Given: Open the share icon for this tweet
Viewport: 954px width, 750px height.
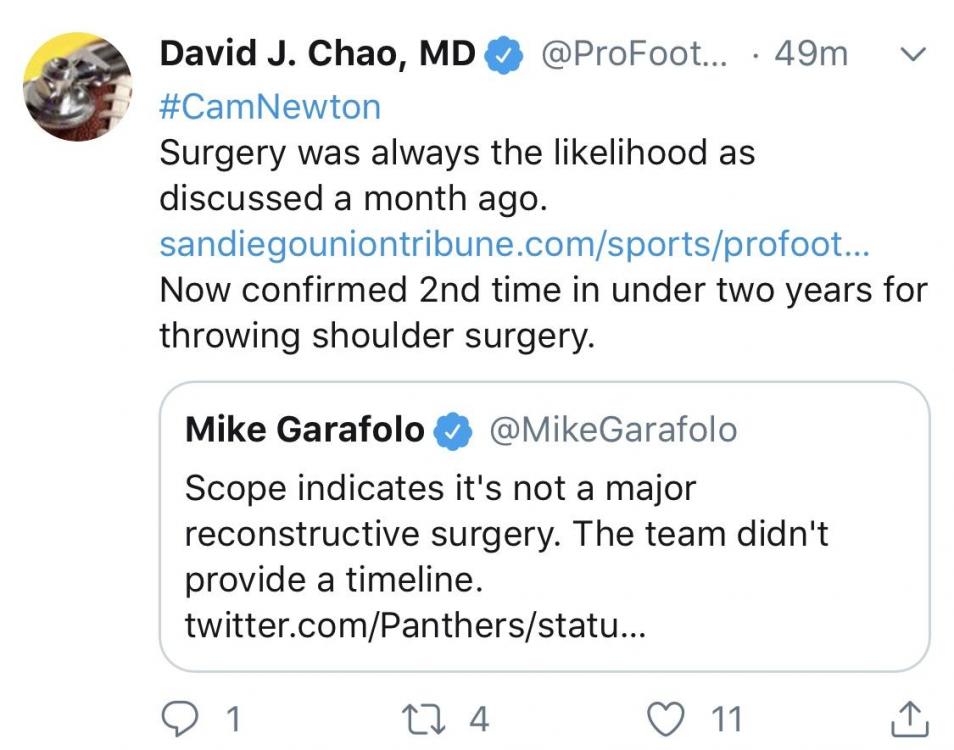Looking at the screenshot, I should (909, 717).
